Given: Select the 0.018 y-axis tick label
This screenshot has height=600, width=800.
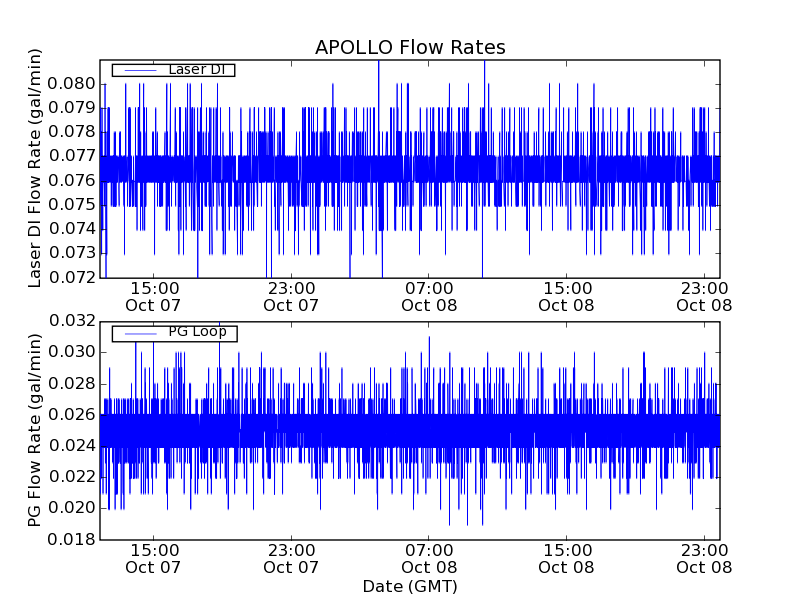Looking at the screenshot, I should 72,539.
